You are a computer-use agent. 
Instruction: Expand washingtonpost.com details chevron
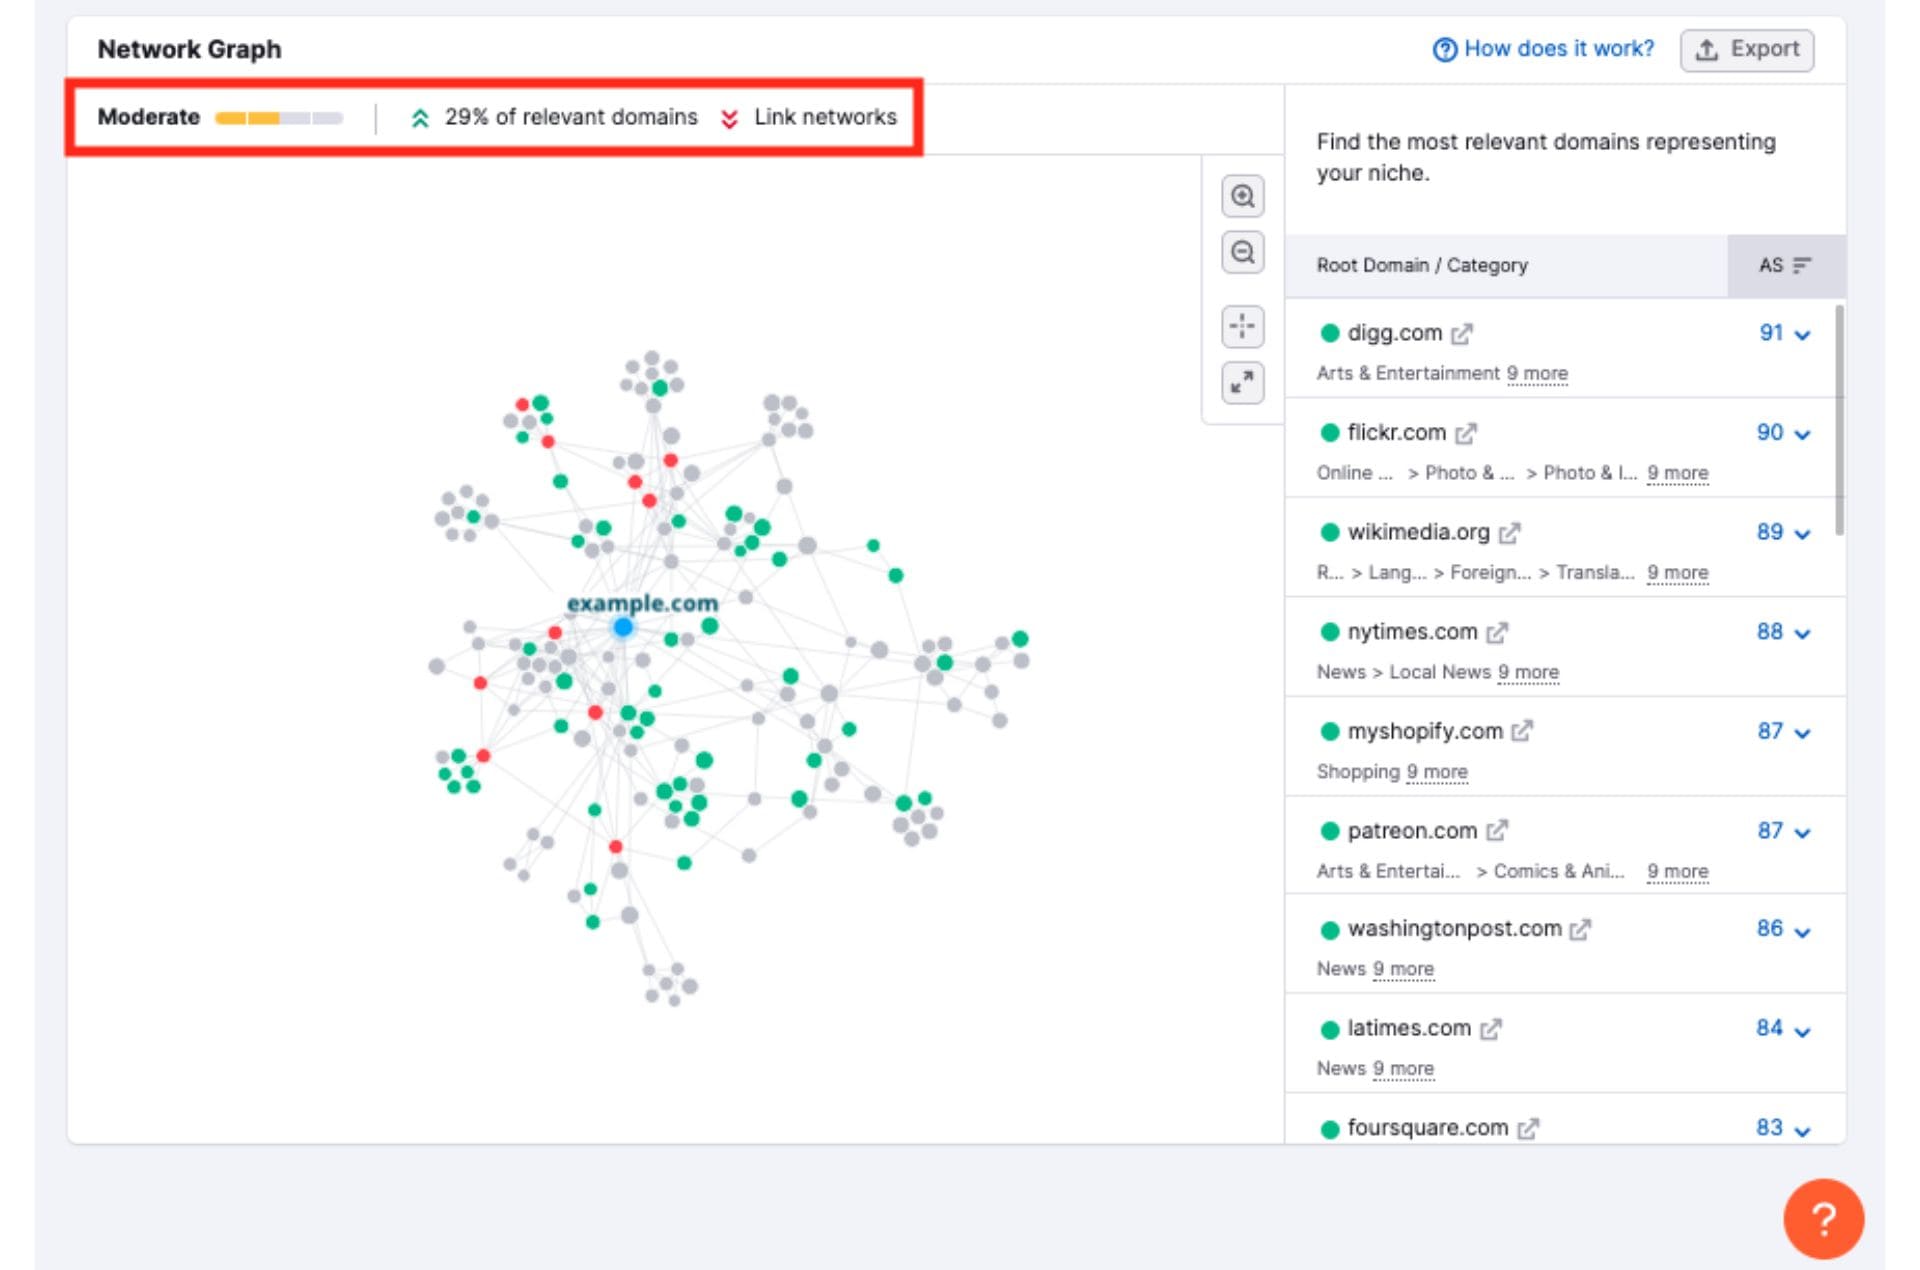(1802, 932)
